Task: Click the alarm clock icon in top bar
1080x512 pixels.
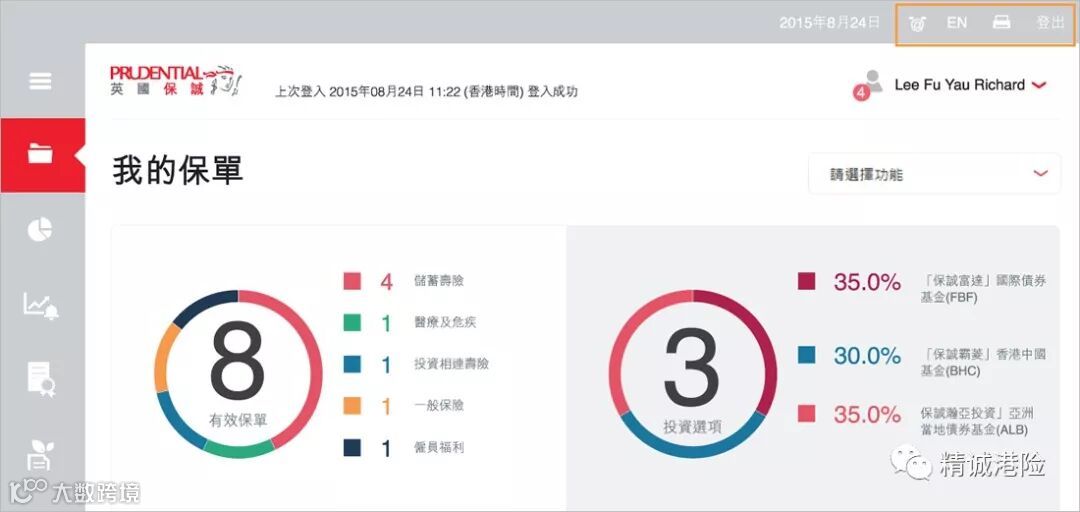Action: point(917,23)
